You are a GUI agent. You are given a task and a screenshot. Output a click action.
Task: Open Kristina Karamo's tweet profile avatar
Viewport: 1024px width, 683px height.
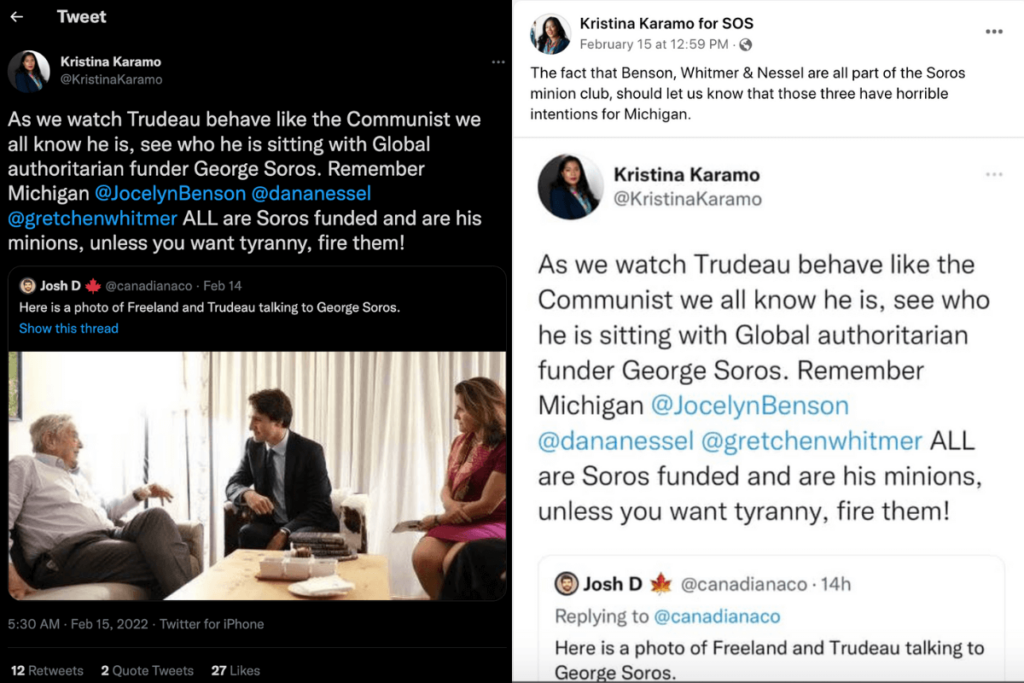click(29, 71)
